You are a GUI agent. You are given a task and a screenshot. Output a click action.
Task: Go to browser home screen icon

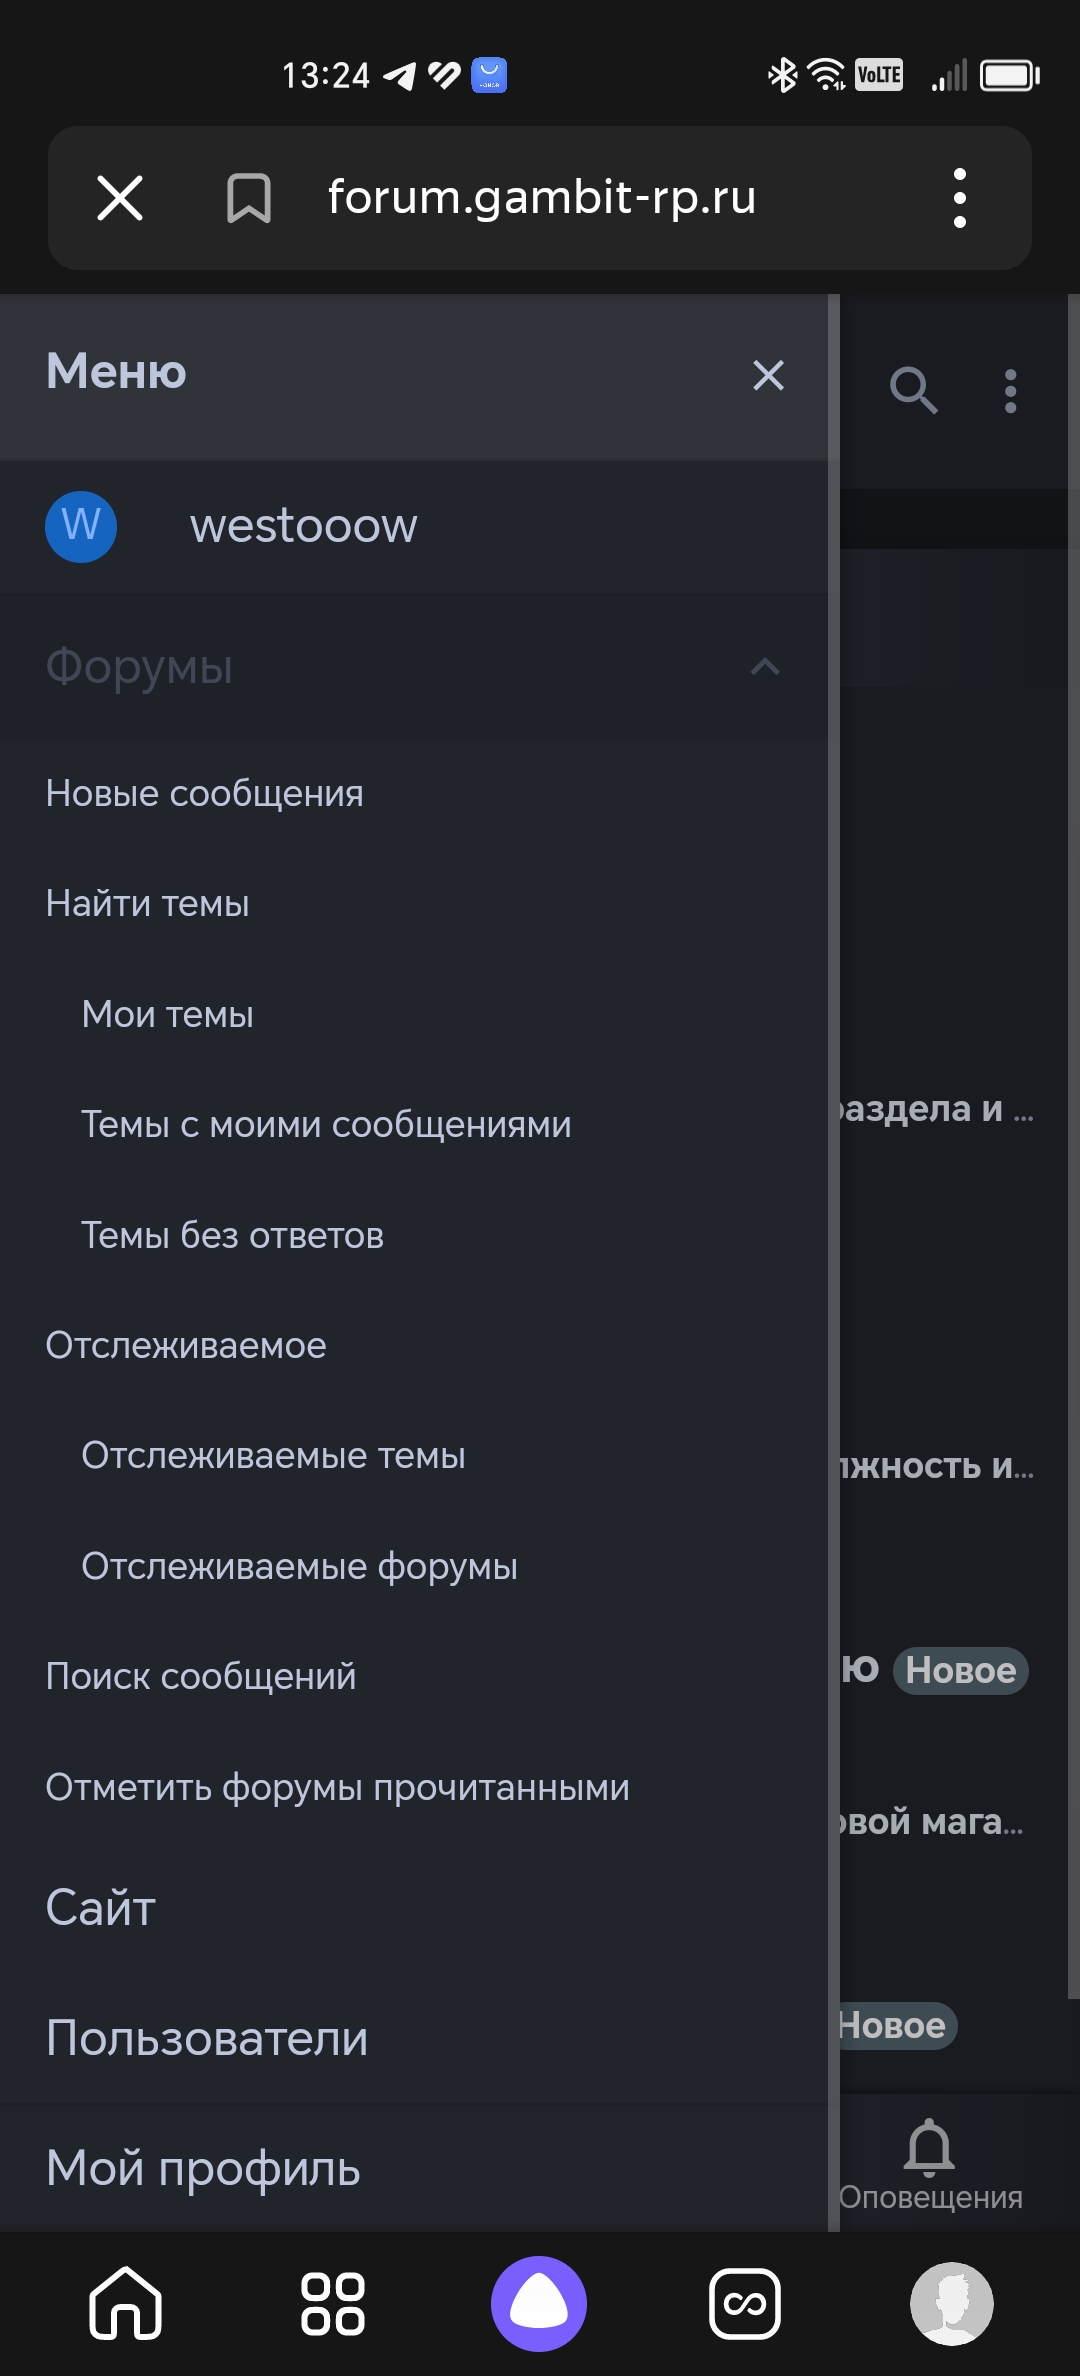tap(125, 2303)
